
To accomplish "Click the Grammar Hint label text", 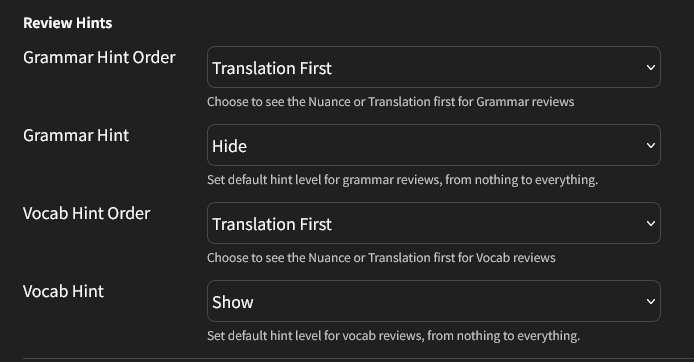I will point(76,135).
